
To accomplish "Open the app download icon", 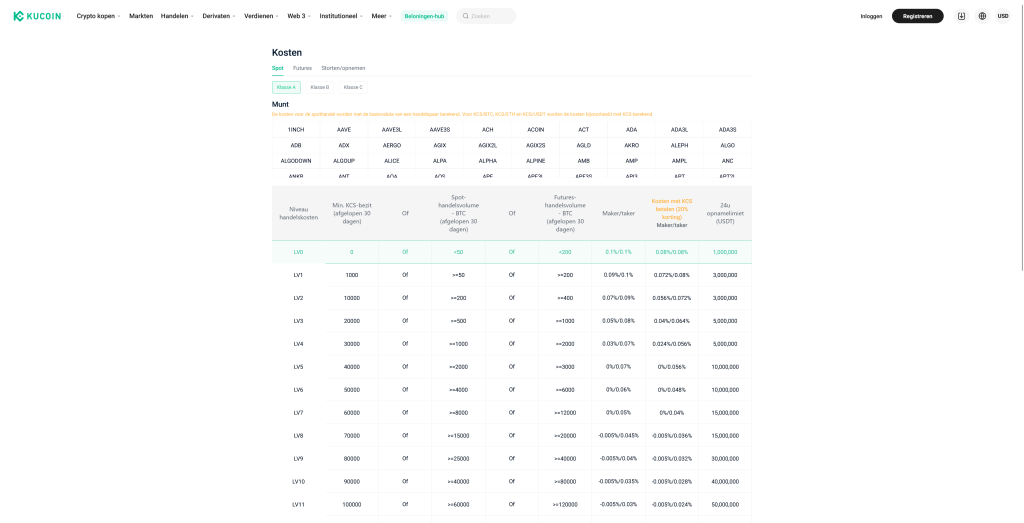I will pos(961,16).
